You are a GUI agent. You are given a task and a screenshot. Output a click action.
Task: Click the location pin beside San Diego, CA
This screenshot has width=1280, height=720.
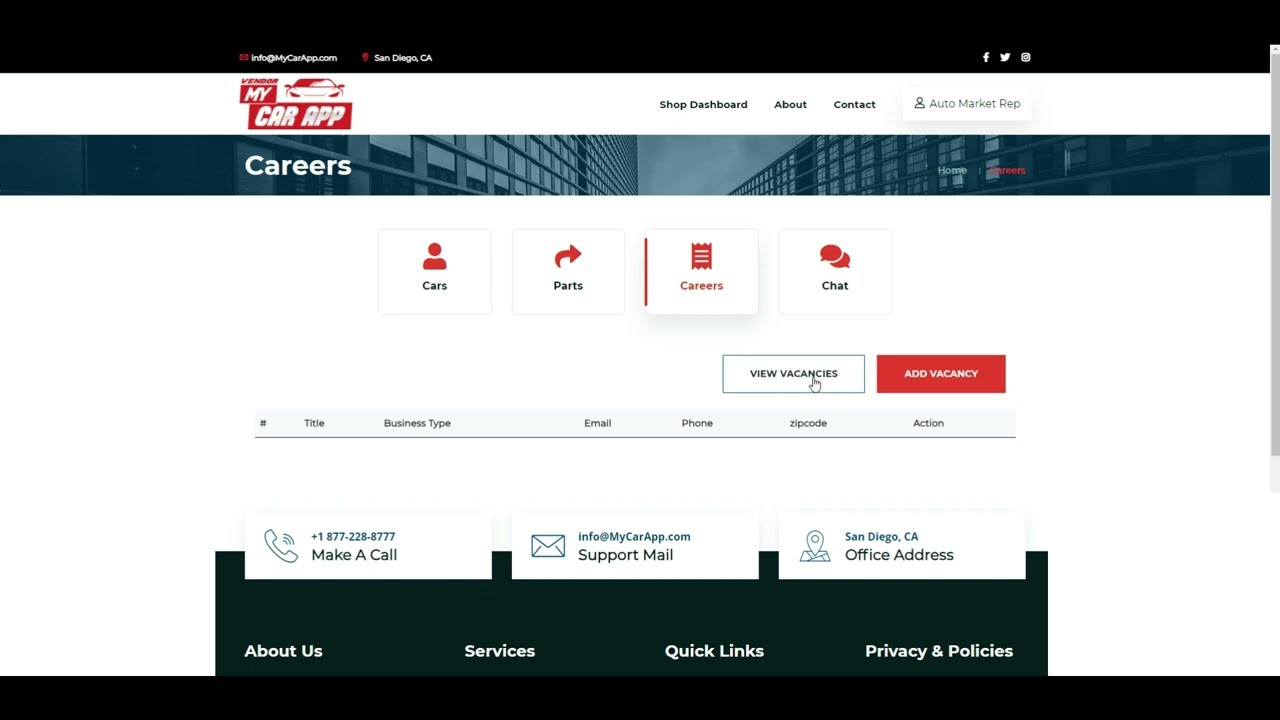[x=365, y=58]
